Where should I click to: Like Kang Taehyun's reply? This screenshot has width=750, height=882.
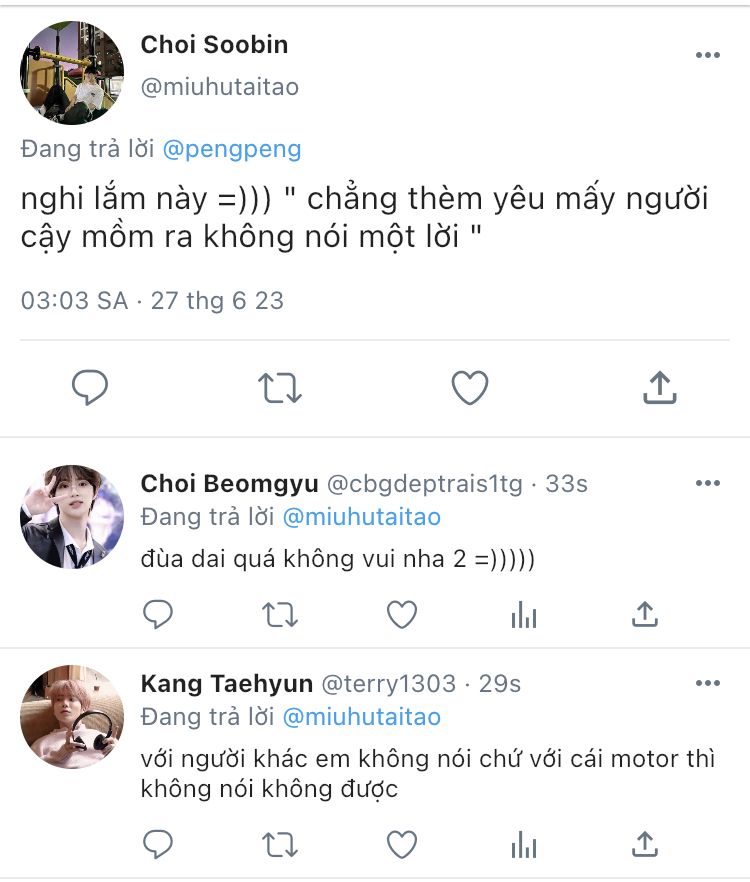pos(402,845)
